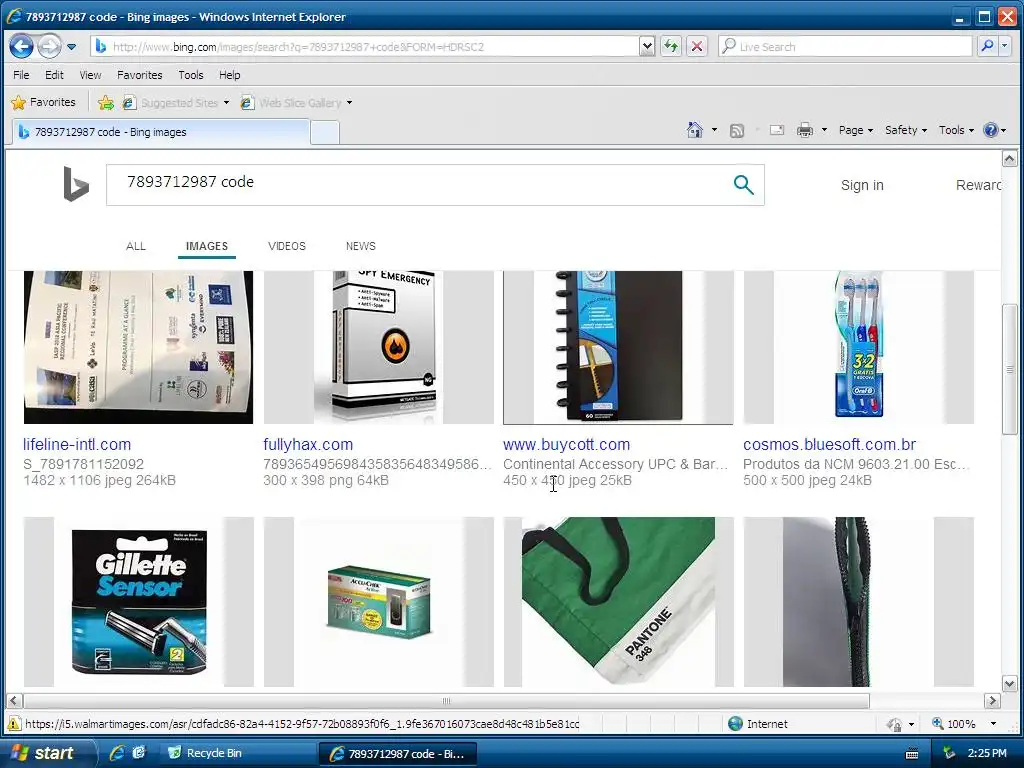Open a new blank tab
This screenshot has width=1024, height=768.
coord(325,133)
